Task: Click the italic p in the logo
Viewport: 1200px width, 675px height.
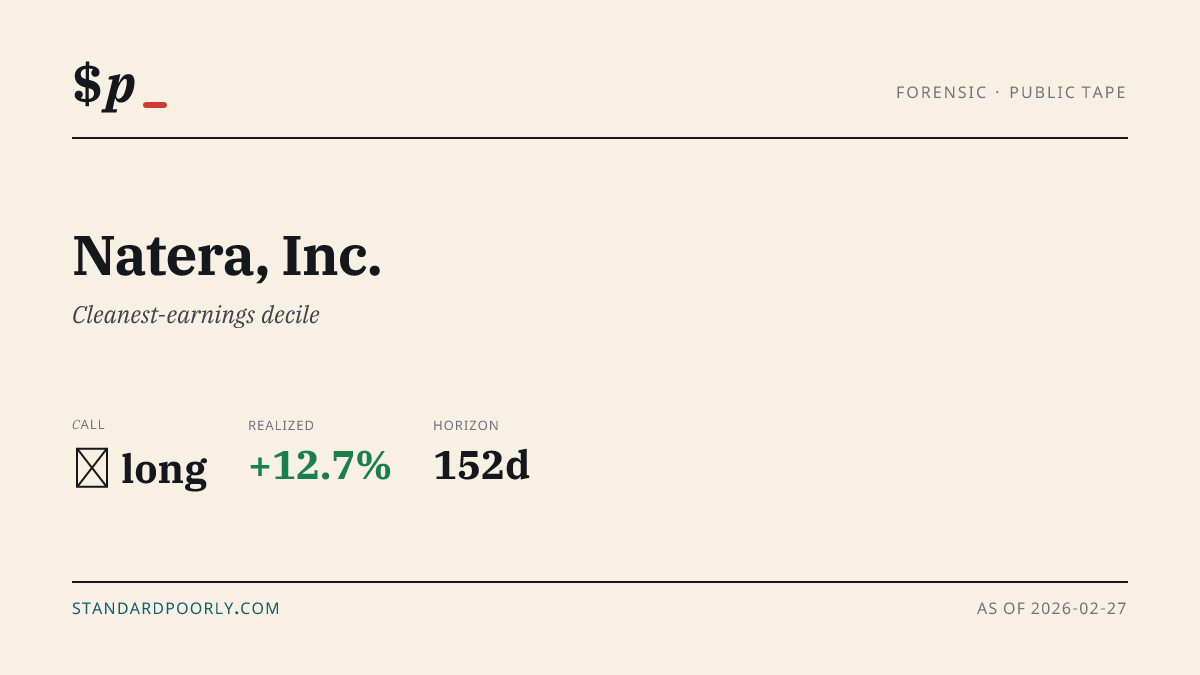Action: (x=120, y=90)
